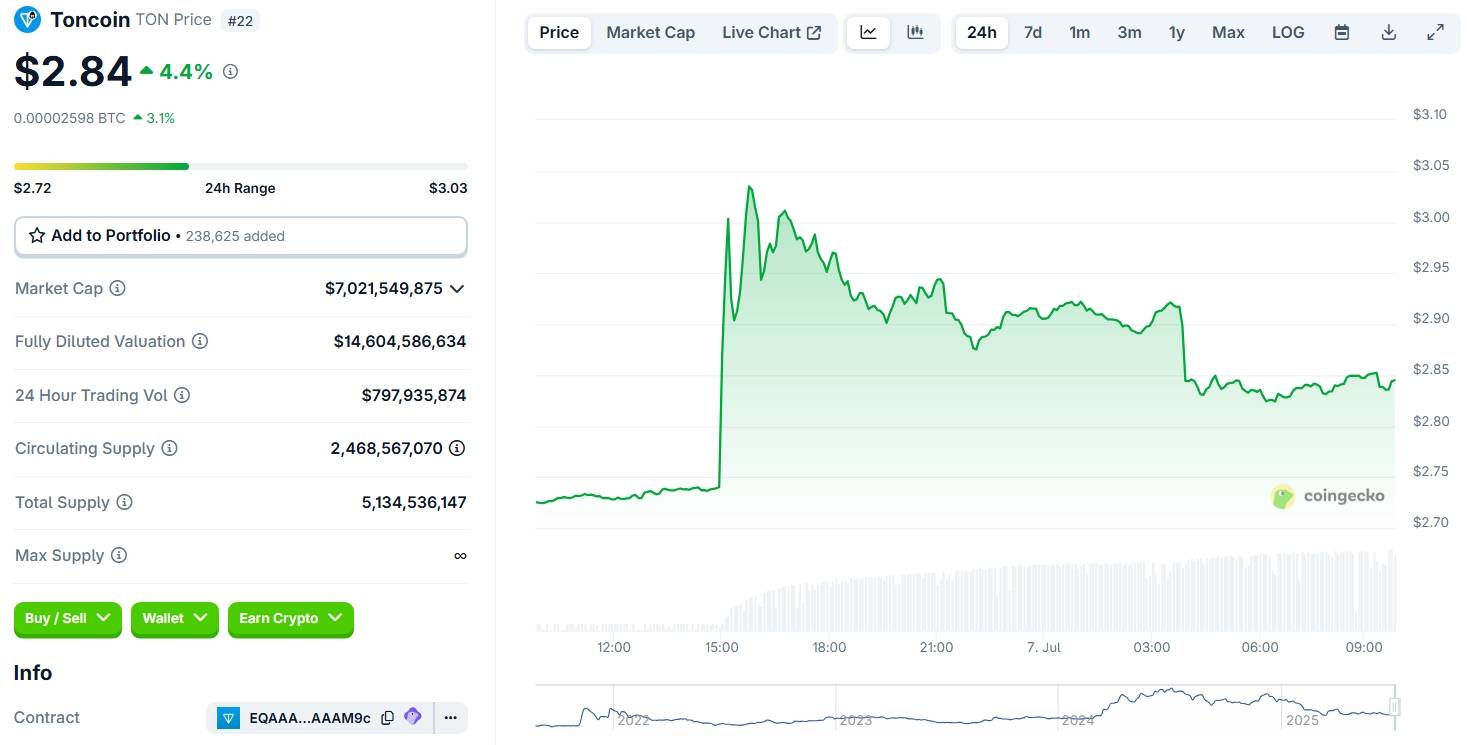Click the 24h Range progress bar
Image resolution: width=1467 pixels, height=745 pixels.
[241, 166]
